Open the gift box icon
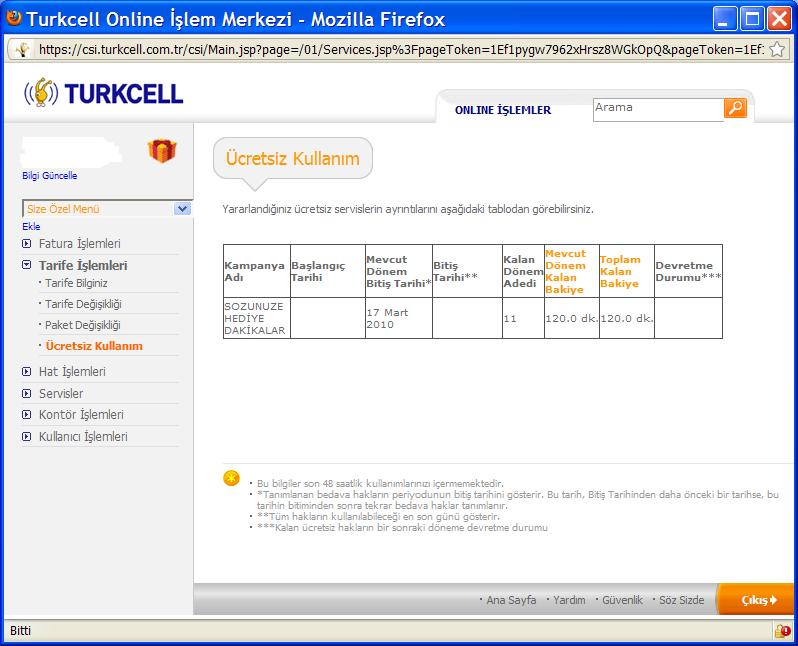Viewport: 798px width, 646px height. point(162,151)
